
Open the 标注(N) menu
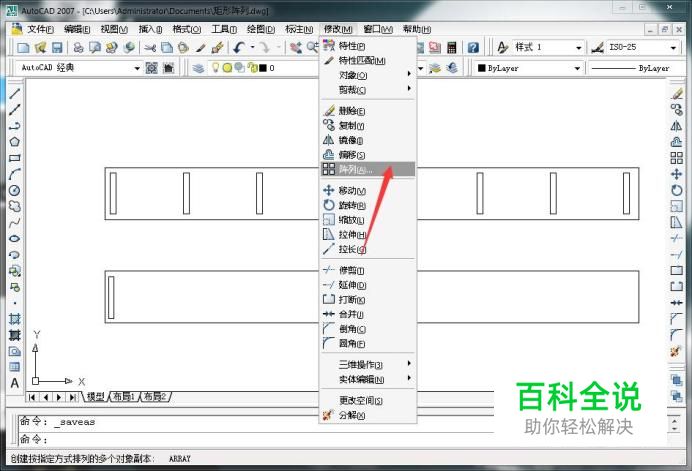[x=299, y=29]
